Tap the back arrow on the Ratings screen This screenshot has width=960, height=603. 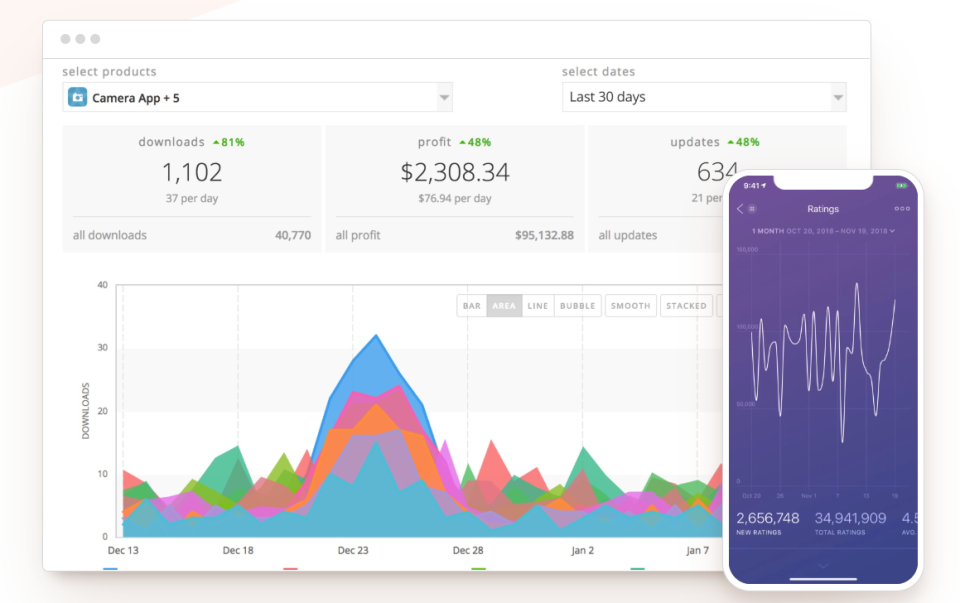tap(738, 208)
